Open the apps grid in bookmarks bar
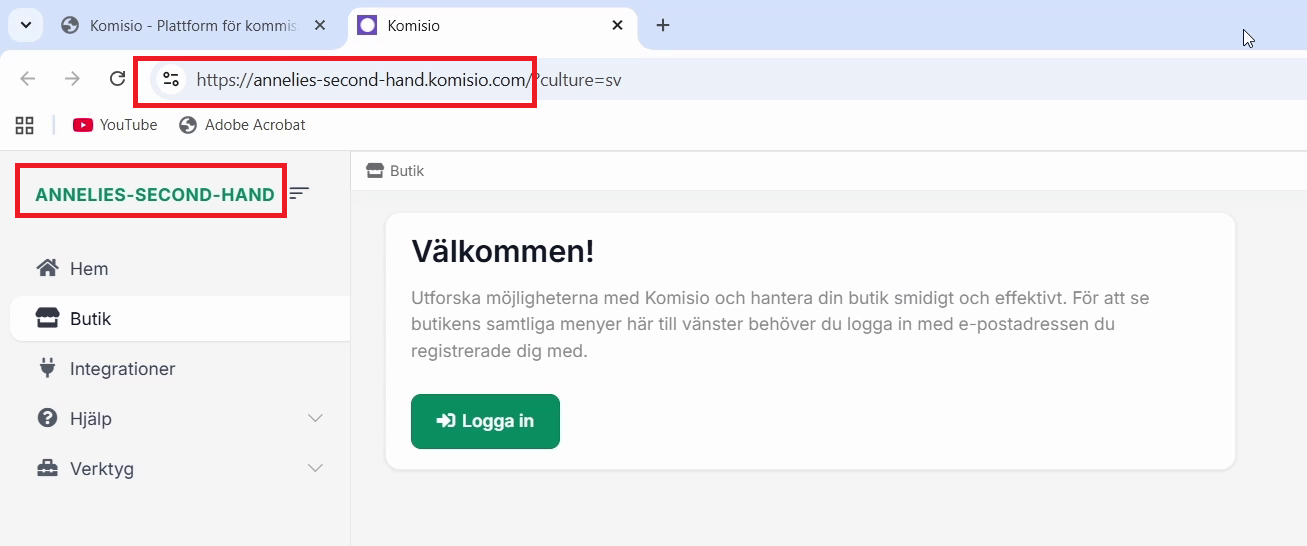The image size is (1307, 546). click(x=25, y=125)
